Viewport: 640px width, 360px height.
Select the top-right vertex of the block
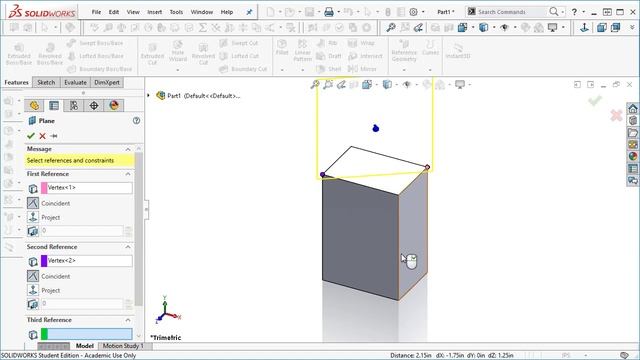(x=427, y=167)
